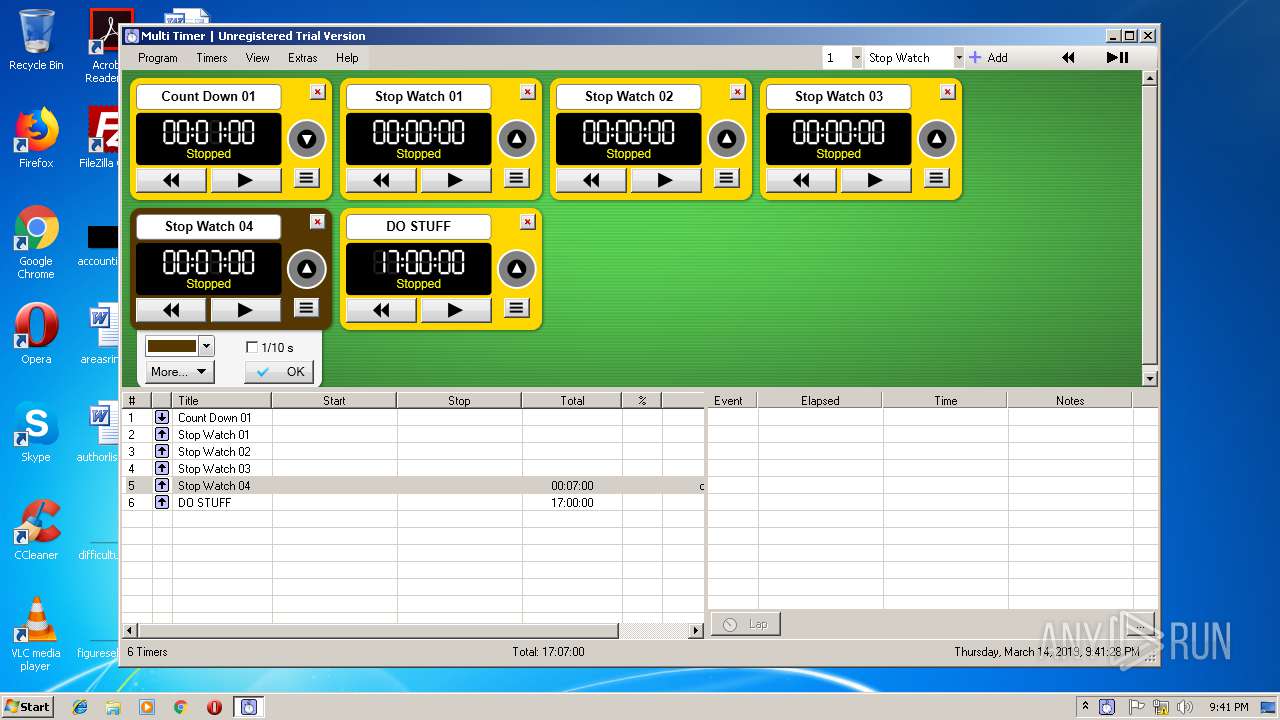Viewport: 1280px width, 720px height.
Task: Expand the timer count dropdown showing 1
Action: [x=857, y=58]
